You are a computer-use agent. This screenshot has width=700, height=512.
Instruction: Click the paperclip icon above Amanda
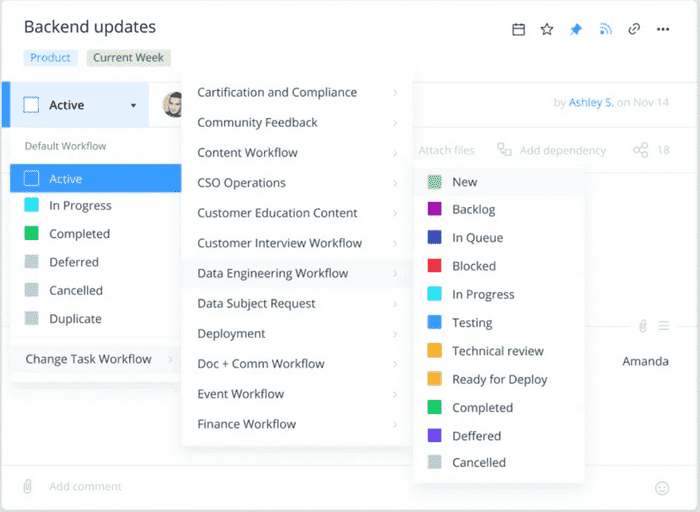(x=642, y=326)
